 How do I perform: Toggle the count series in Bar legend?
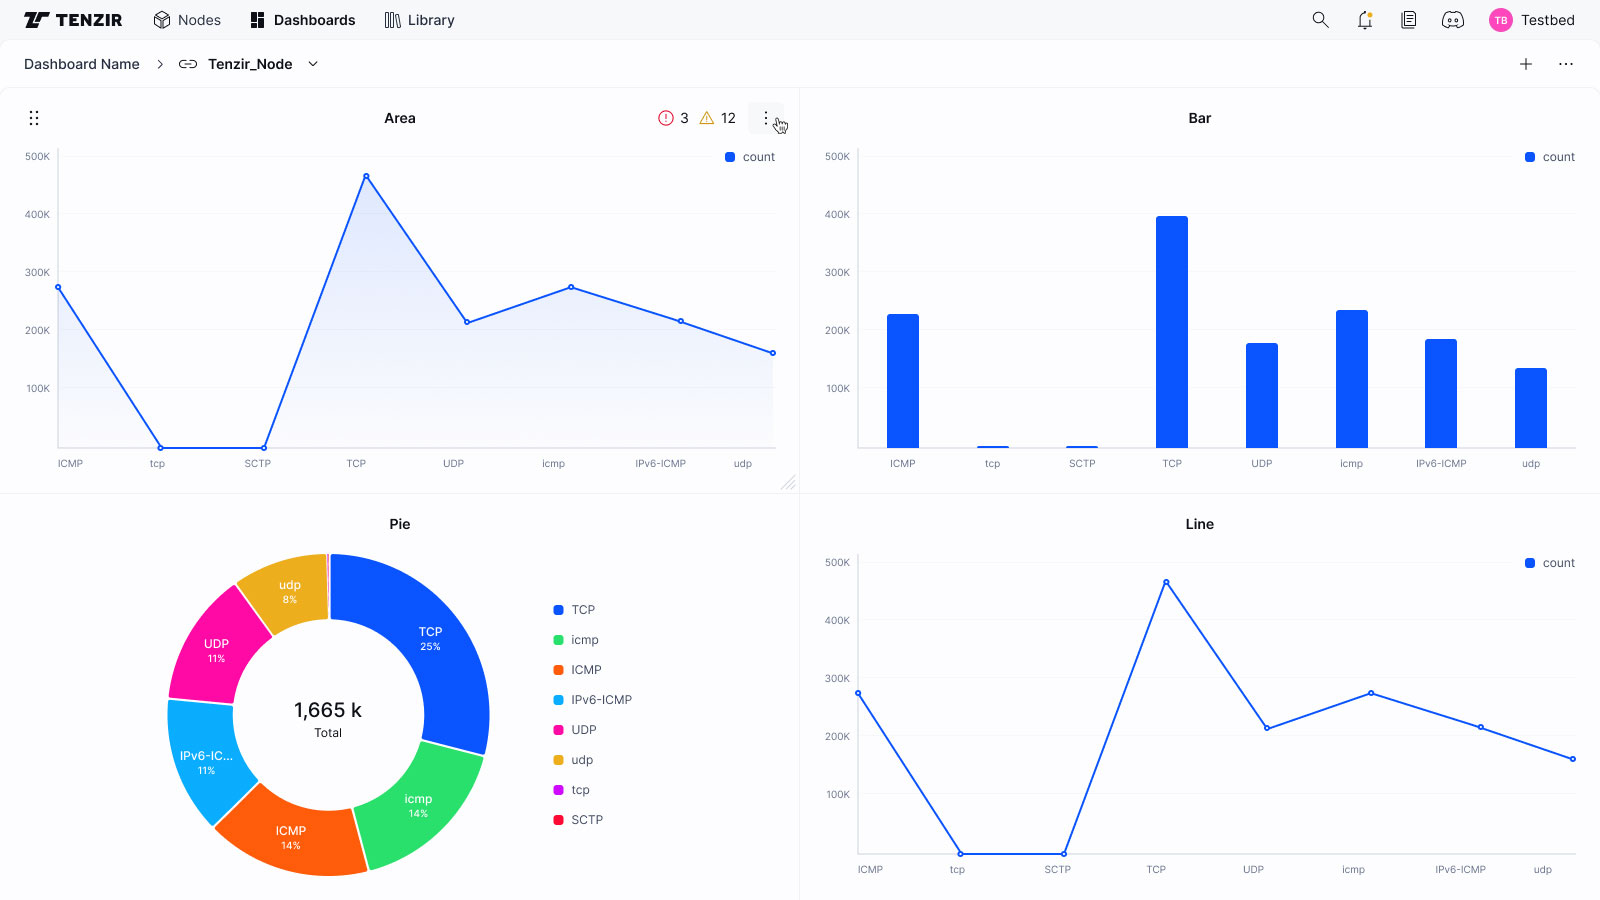(x=1550, y=157)
